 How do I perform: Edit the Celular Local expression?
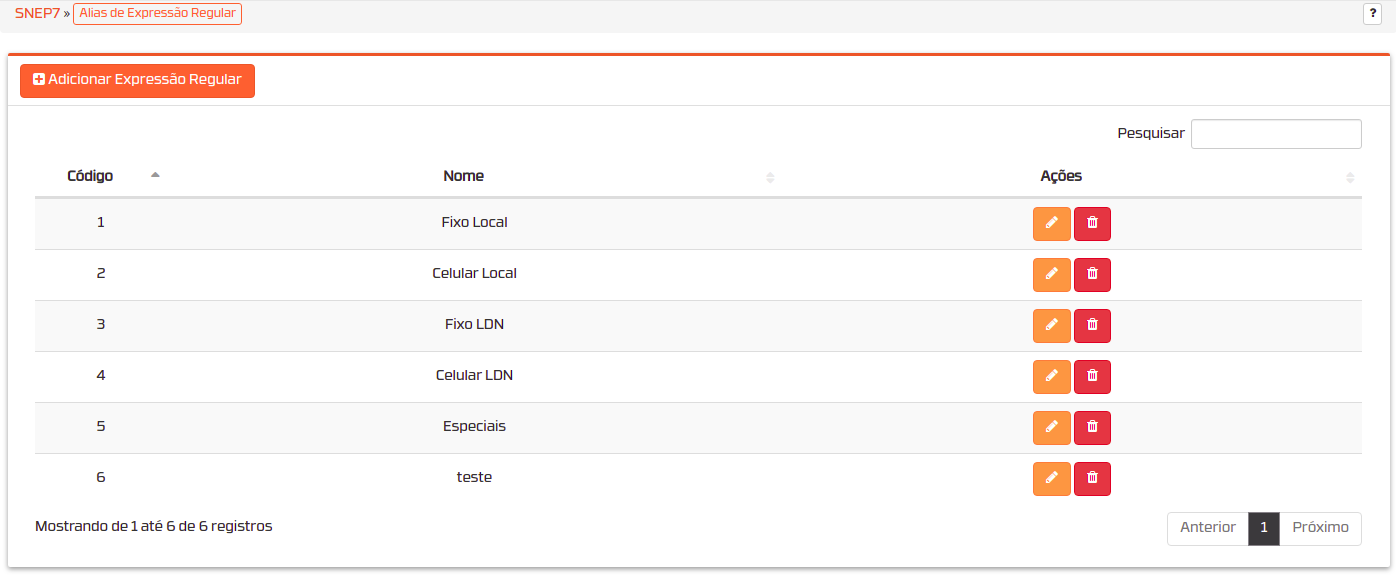point(1051,275)
